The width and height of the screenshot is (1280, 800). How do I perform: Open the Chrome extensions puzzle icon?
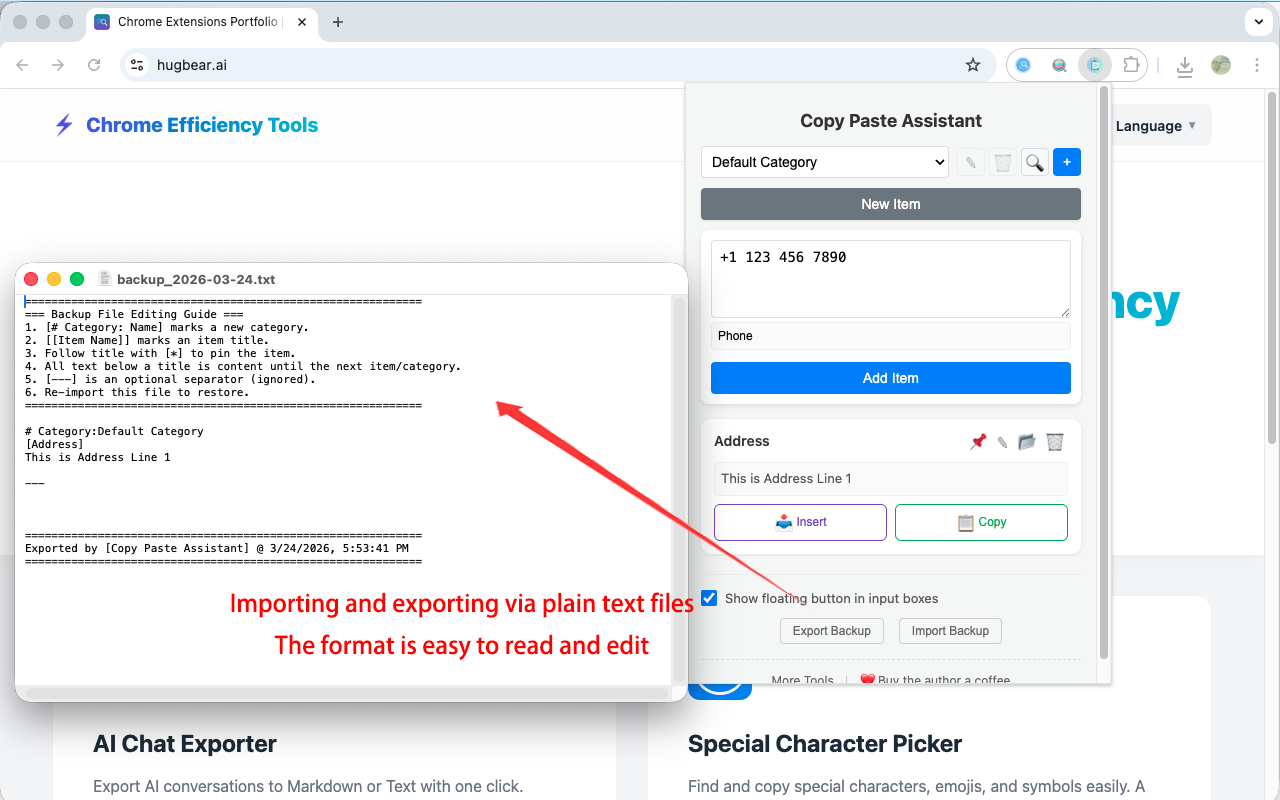click(1131, 65)
